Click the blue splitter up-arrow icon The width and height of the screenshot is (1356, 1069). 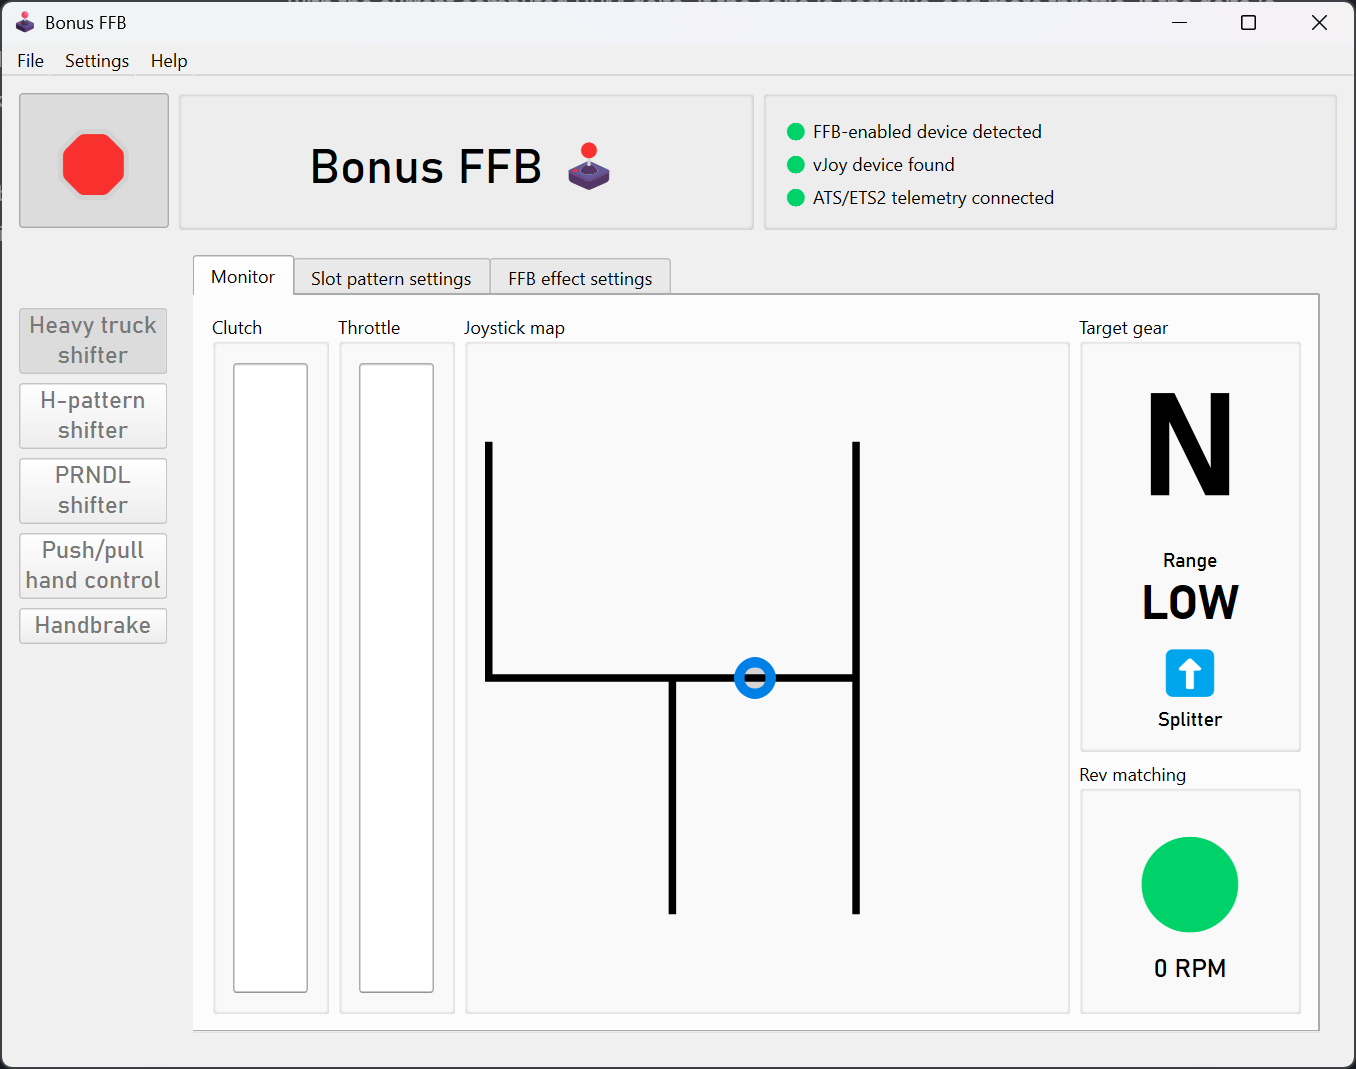click(x=1190, y=673)
